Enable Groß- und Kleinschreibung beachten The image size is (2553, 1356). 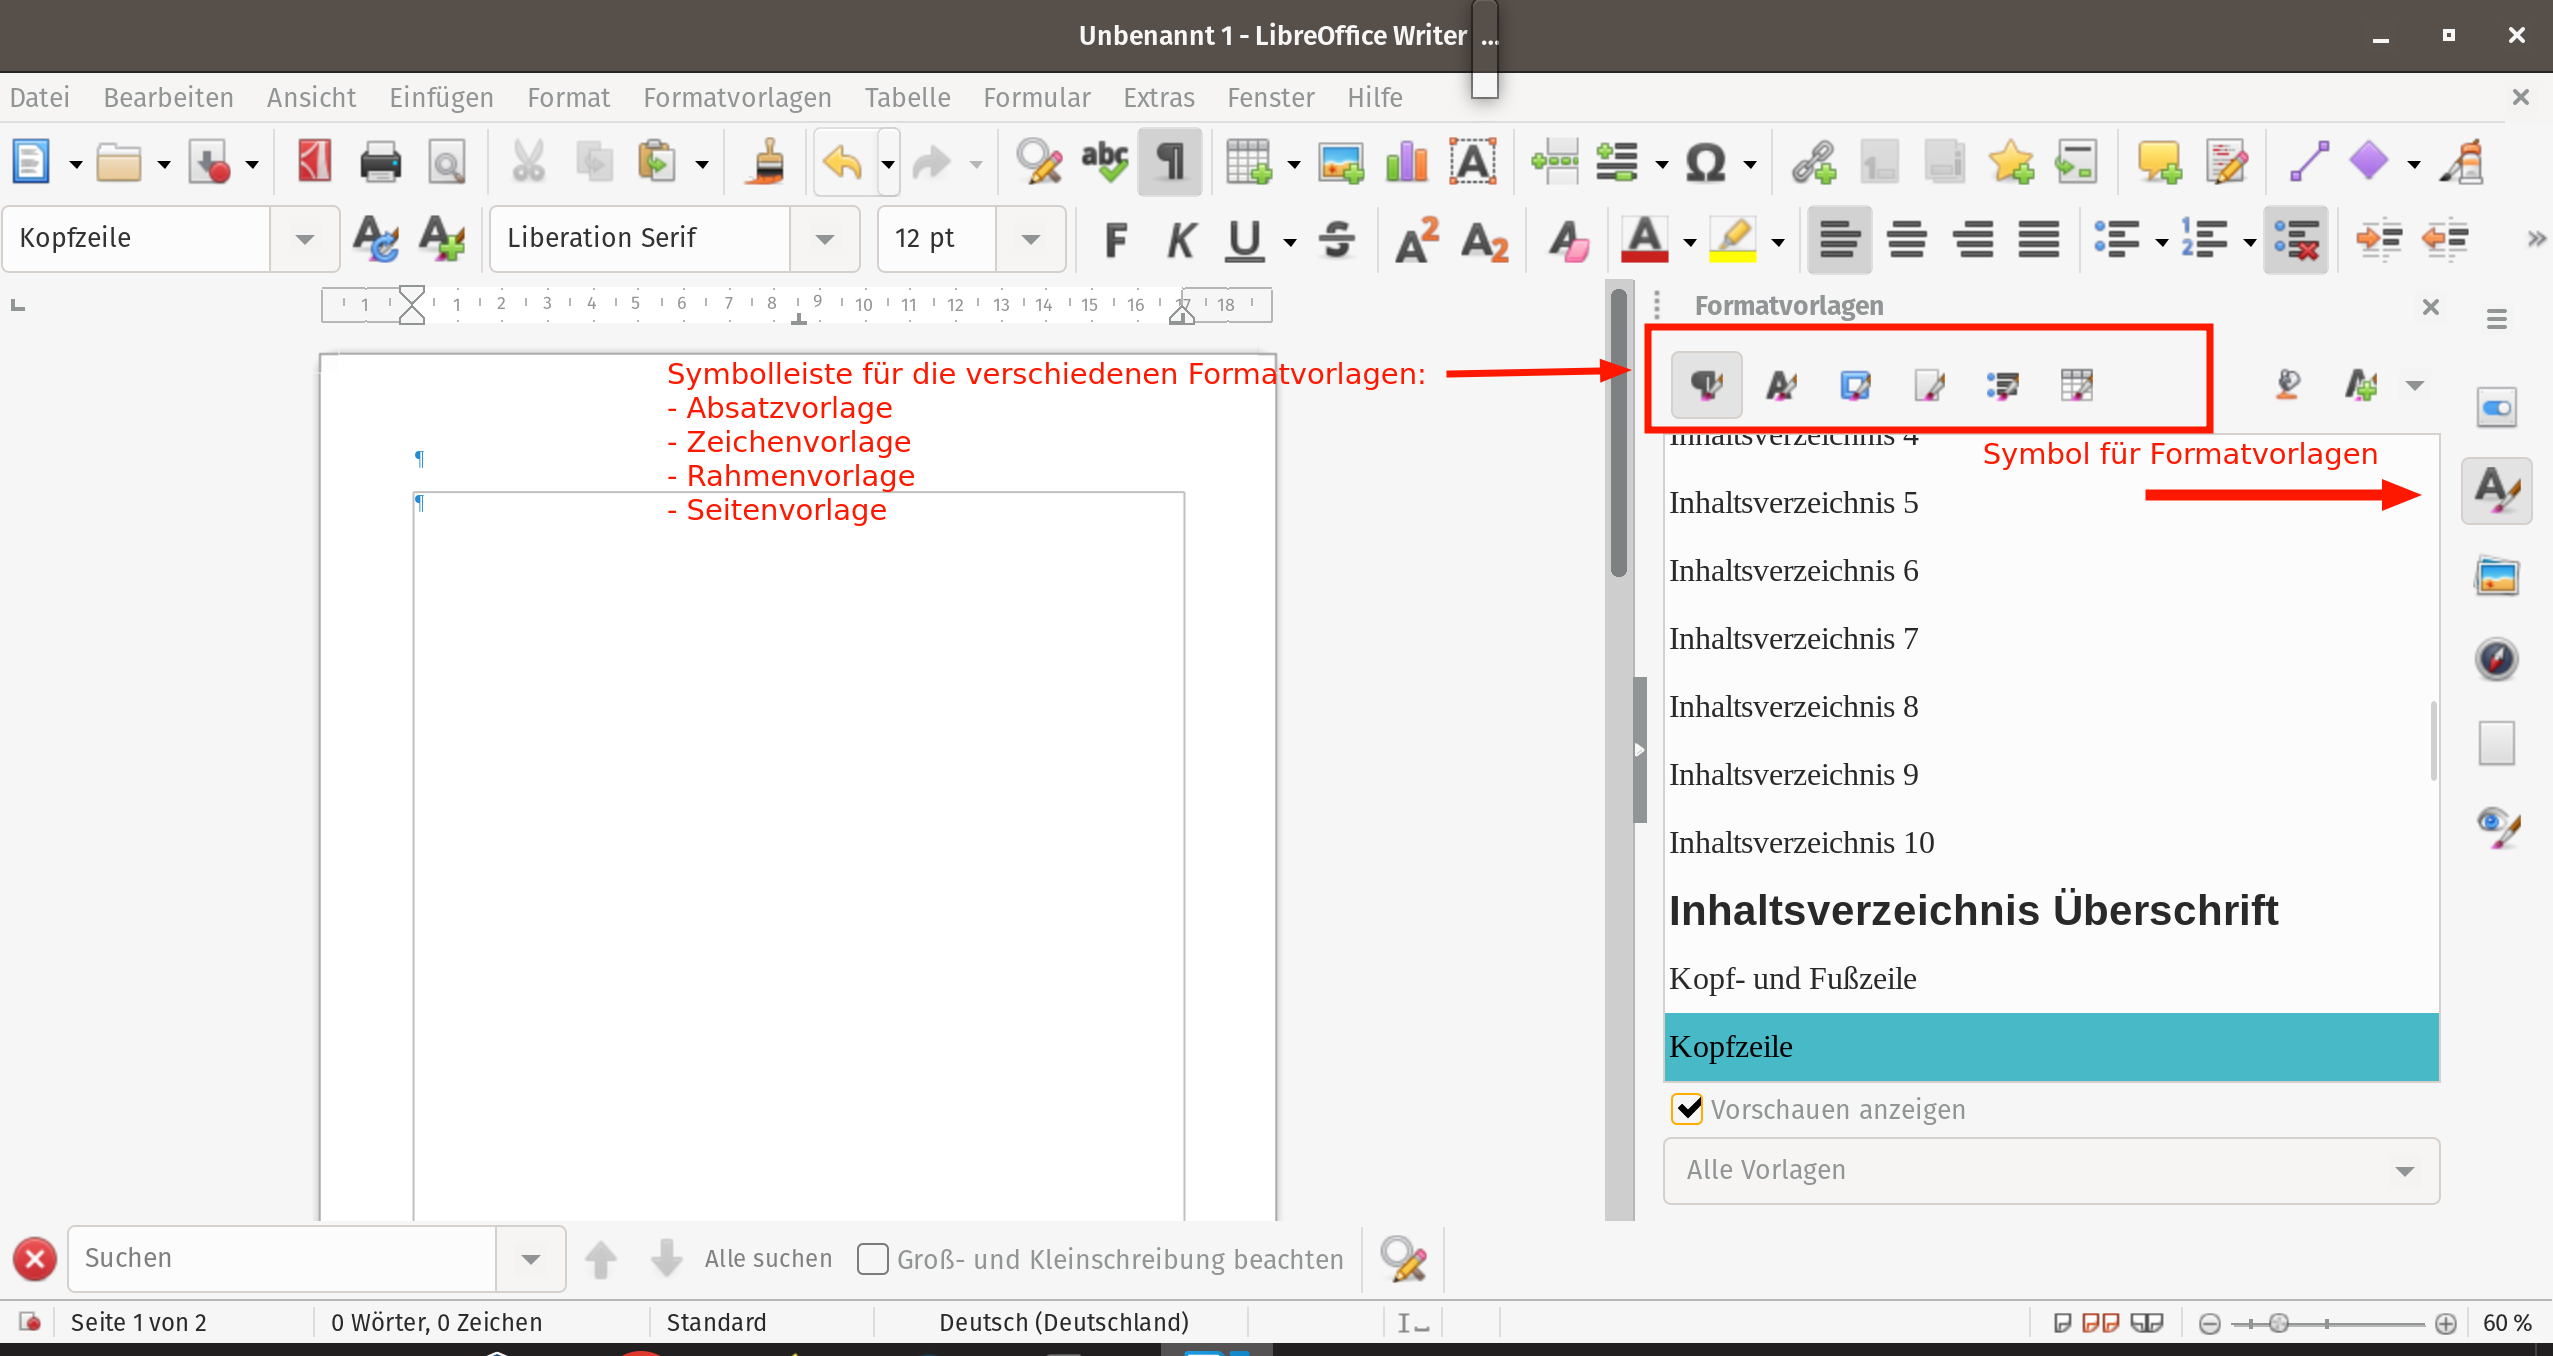tap(873, 1259)
